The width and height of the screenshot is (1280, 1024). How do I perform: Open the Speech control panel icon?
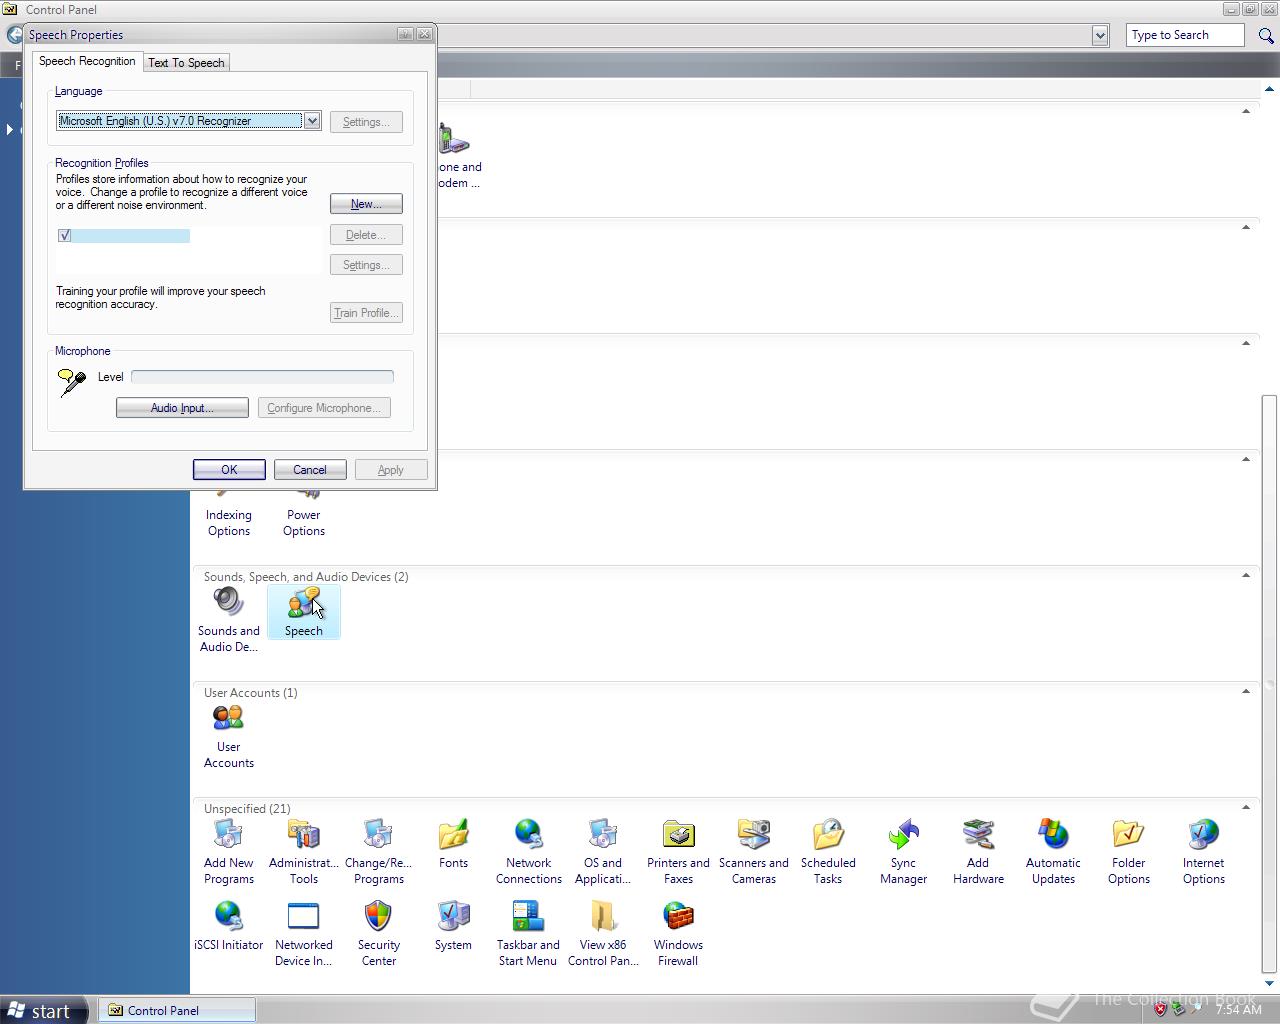click(x=303, y=612)
